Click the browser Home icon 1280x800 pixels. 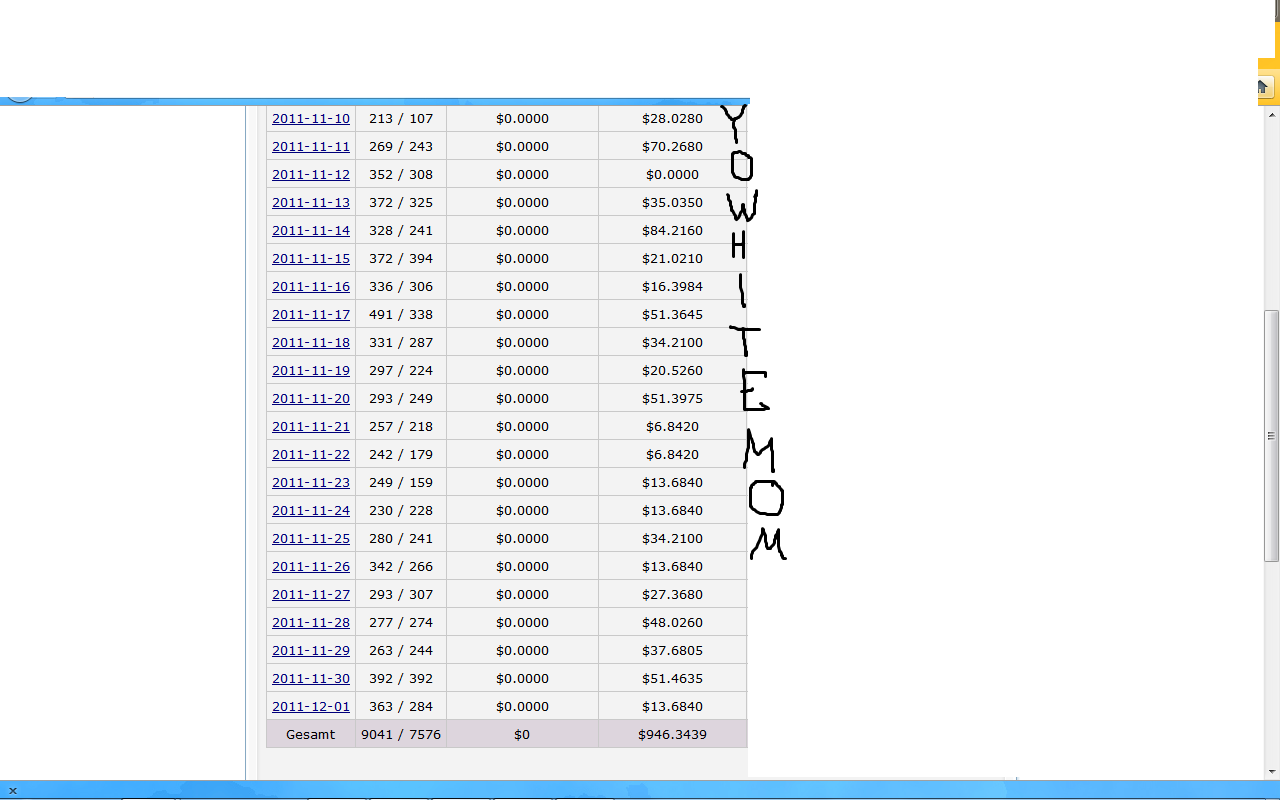[x=1262, y=87]
